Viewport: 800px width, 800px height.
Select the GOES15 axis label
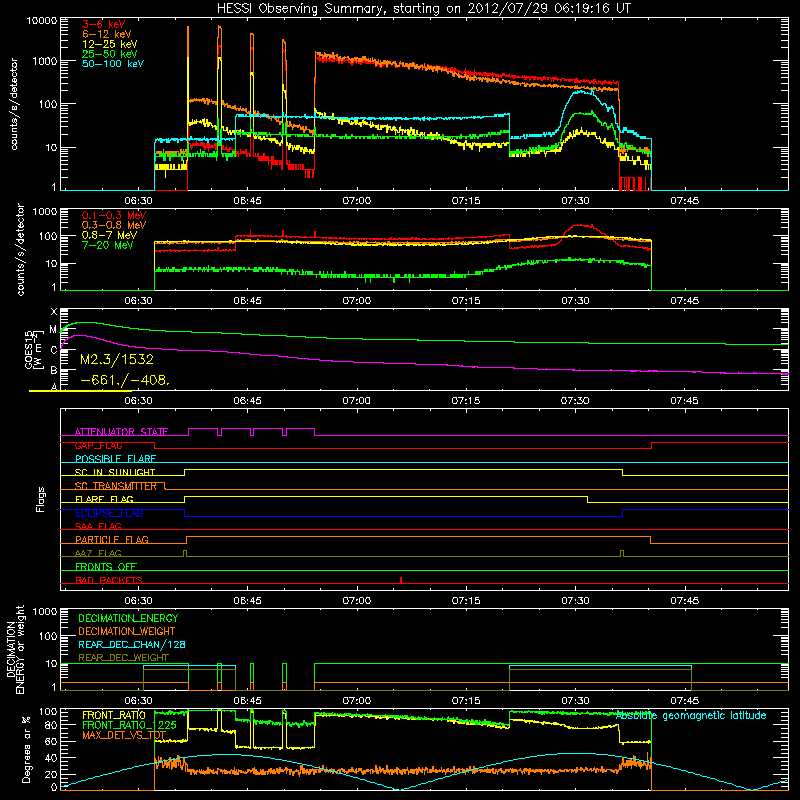34,350
